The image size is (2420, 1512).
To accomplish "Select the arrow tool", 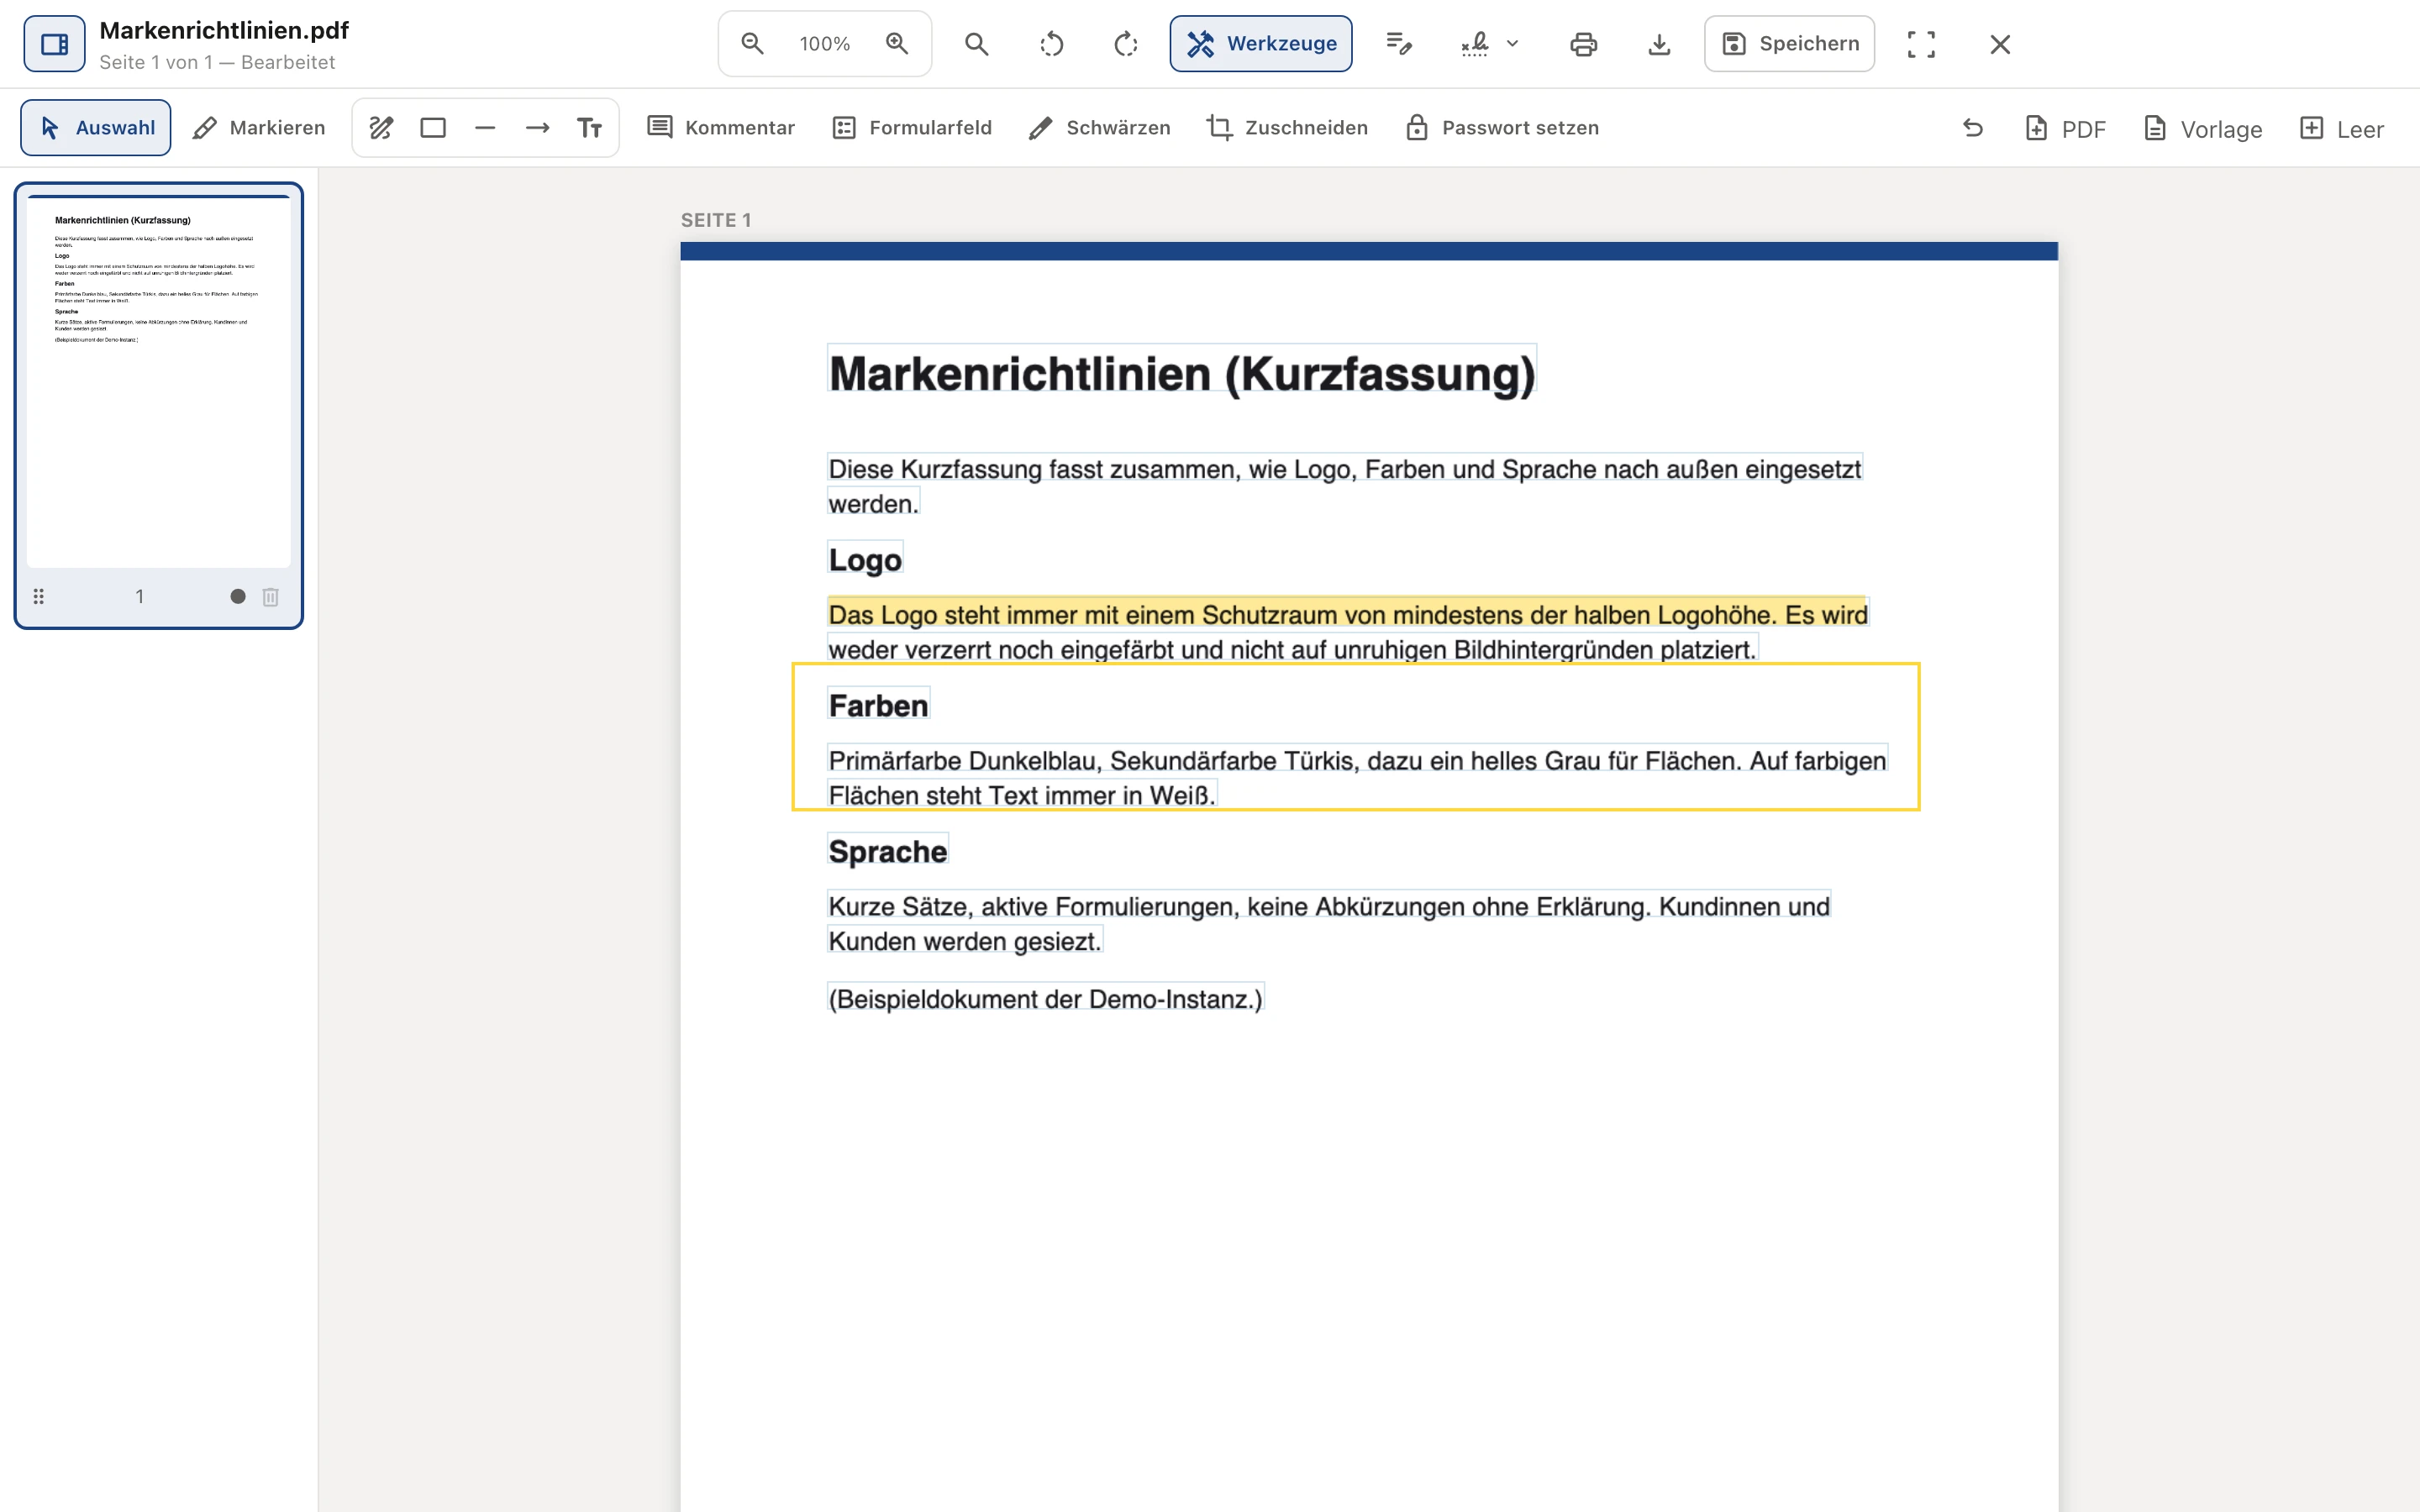I will point(537,128).
